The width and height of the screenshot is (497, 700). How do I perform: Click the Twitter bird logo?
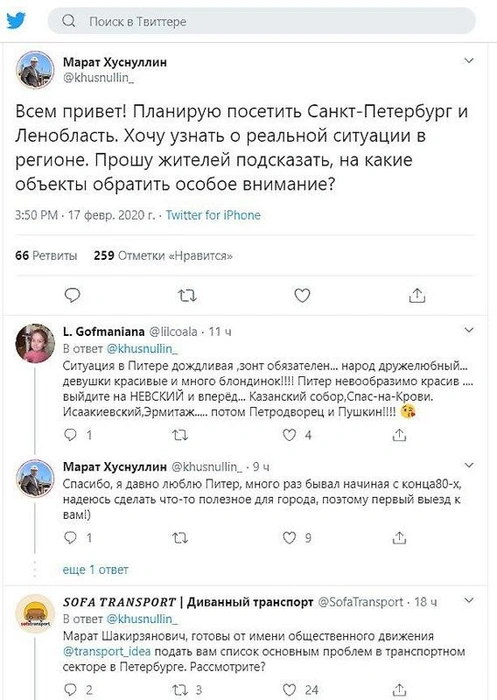click(16, 21)
